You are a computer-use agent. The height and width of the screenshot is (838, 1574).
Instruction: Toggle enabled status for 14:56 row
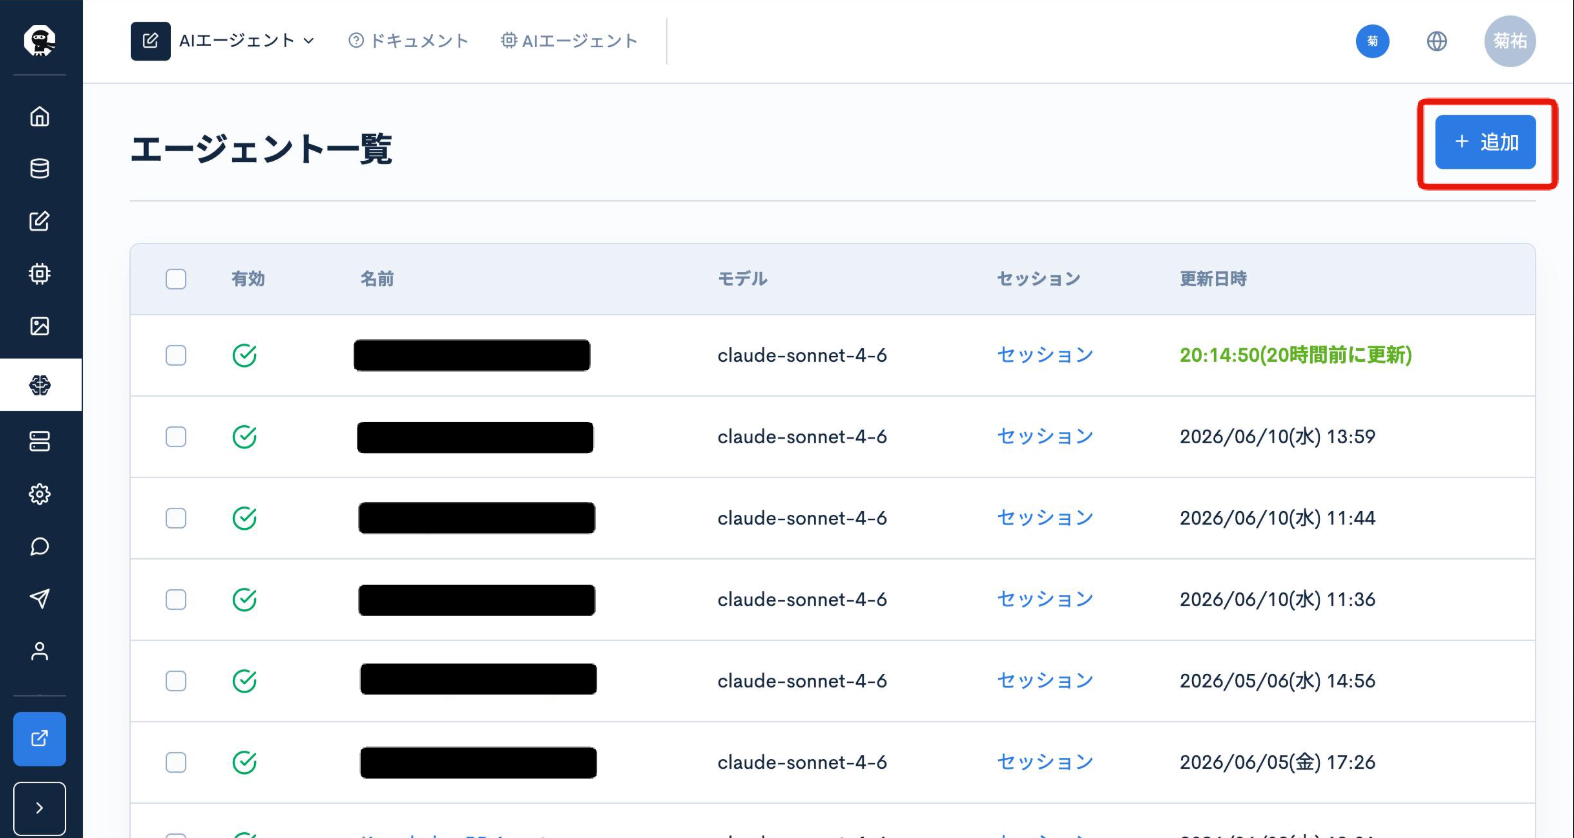tap(245, 681)
